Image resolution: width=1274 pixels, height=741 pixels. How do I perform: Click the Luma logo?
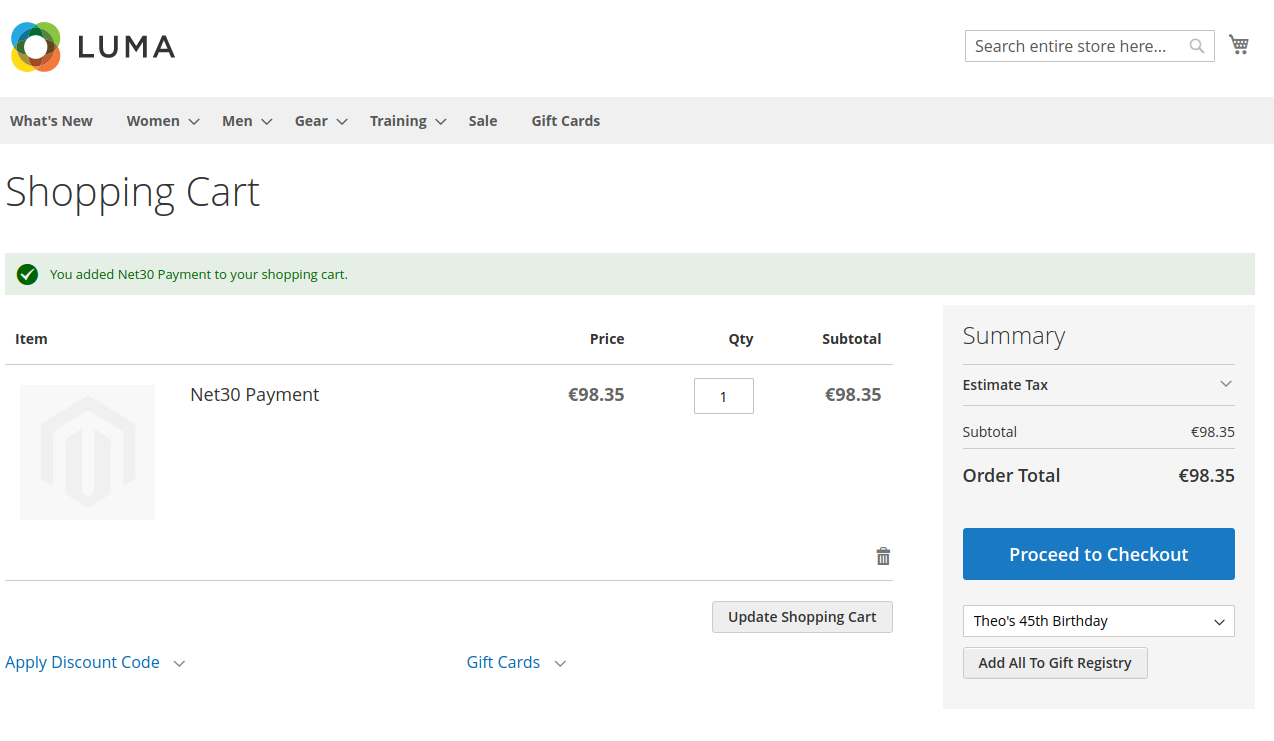point(93,46)
